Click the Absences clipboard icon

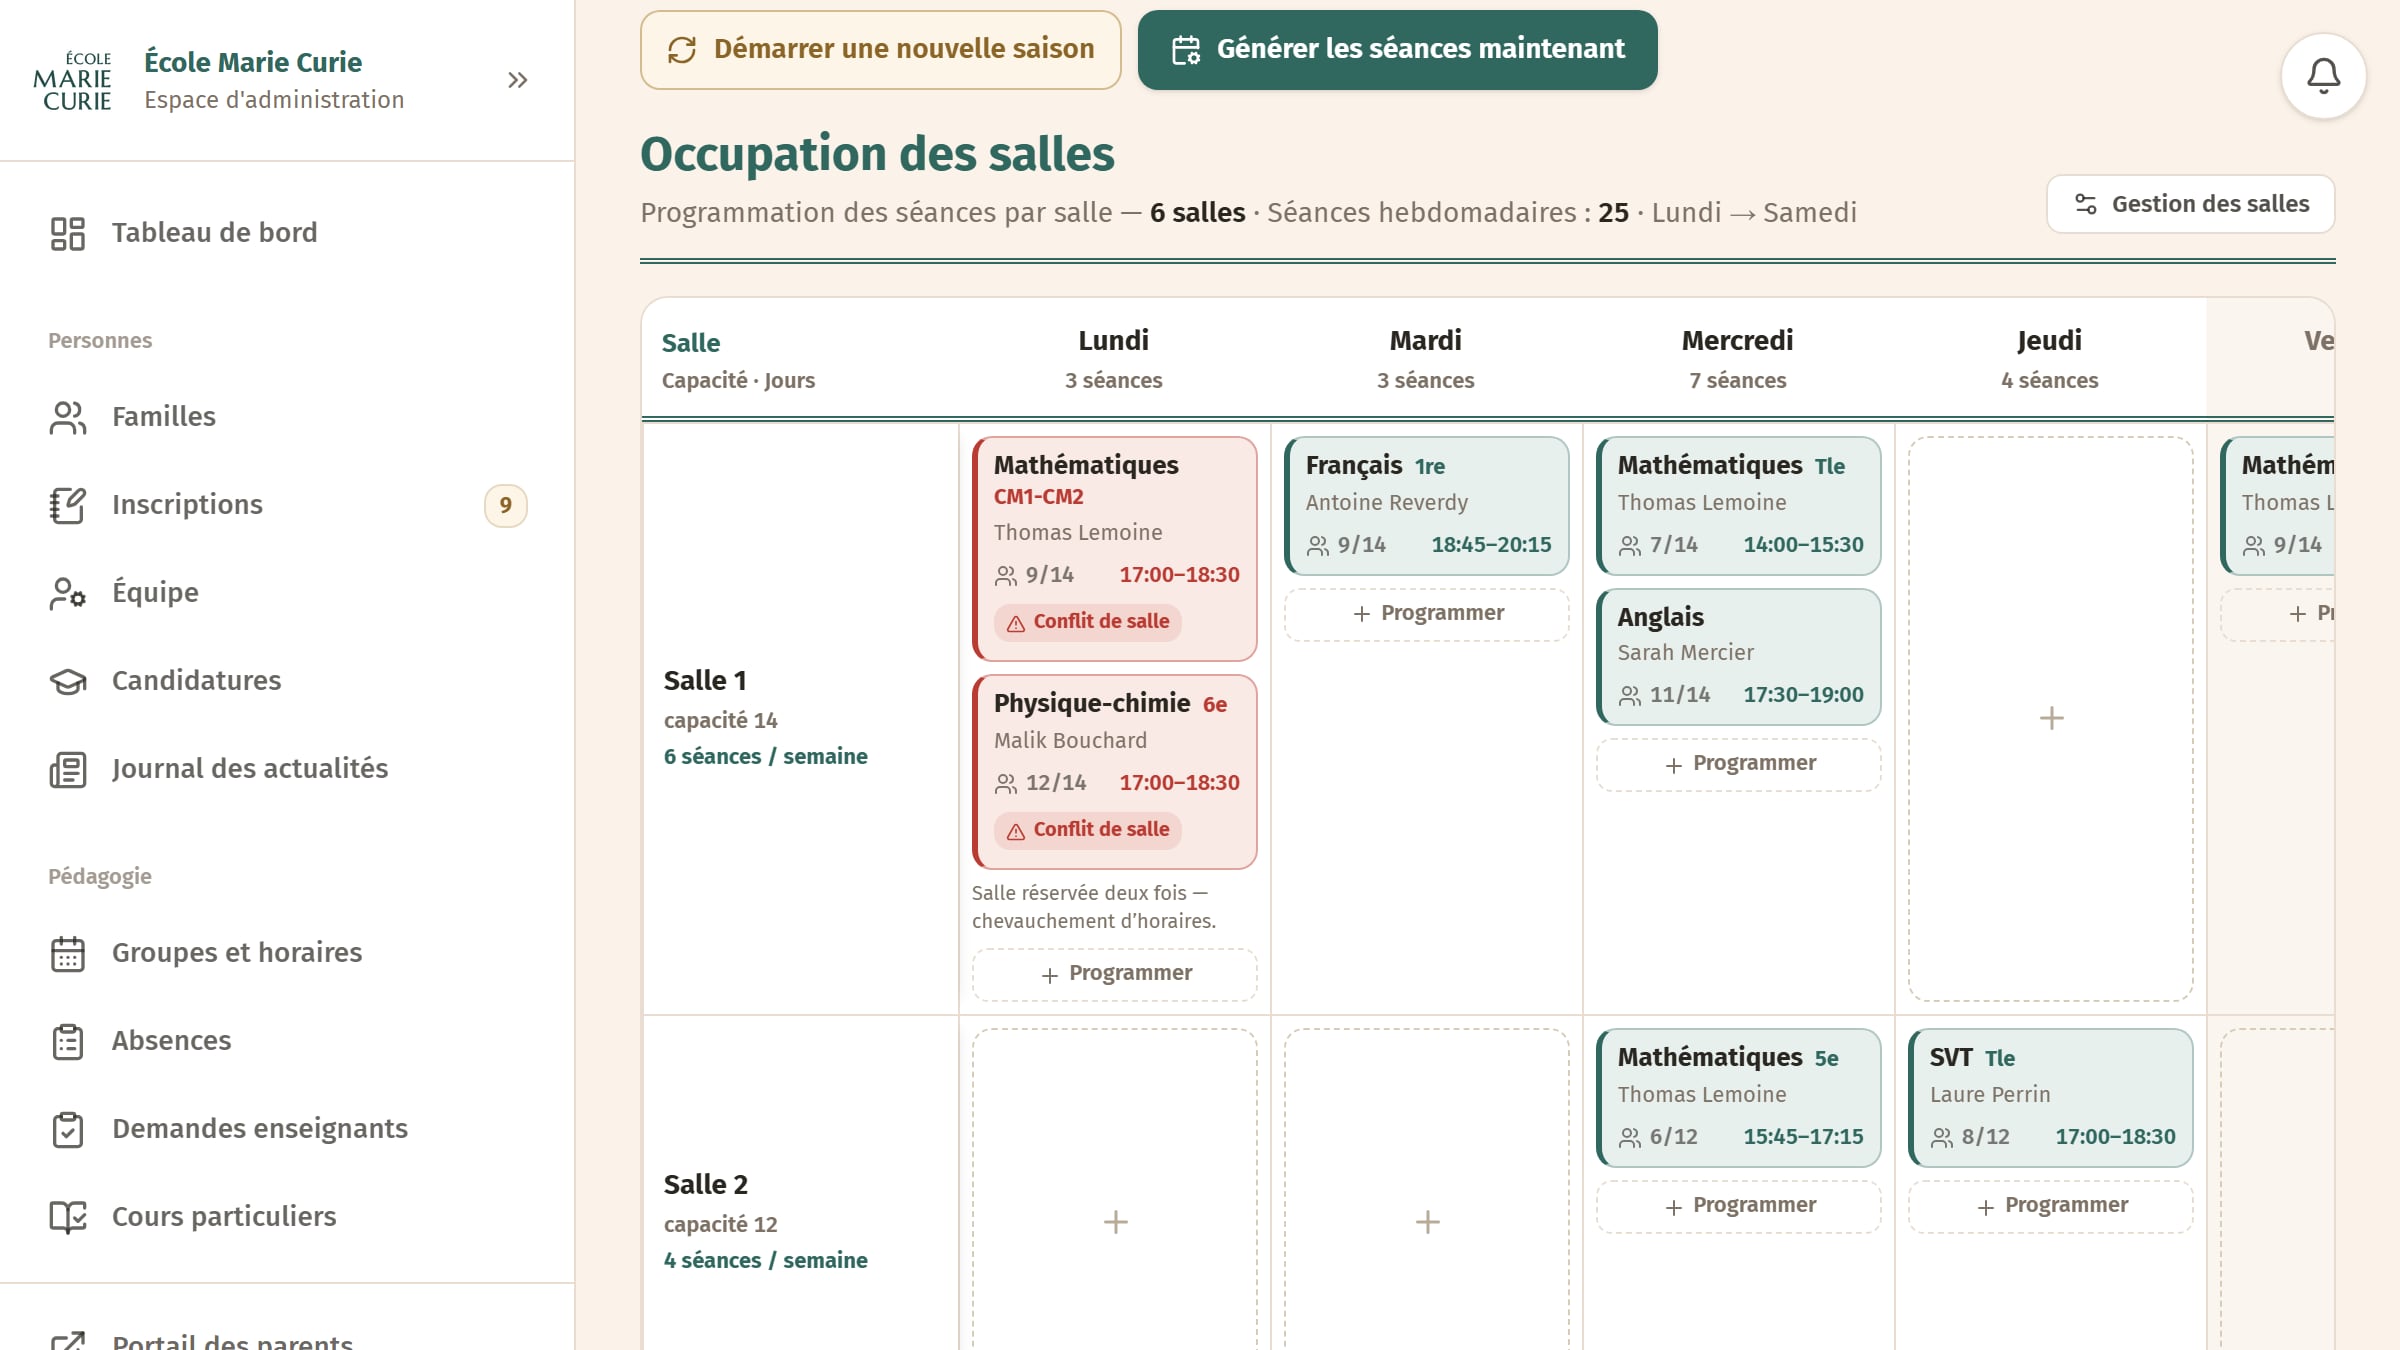(x=68, y=1041)
